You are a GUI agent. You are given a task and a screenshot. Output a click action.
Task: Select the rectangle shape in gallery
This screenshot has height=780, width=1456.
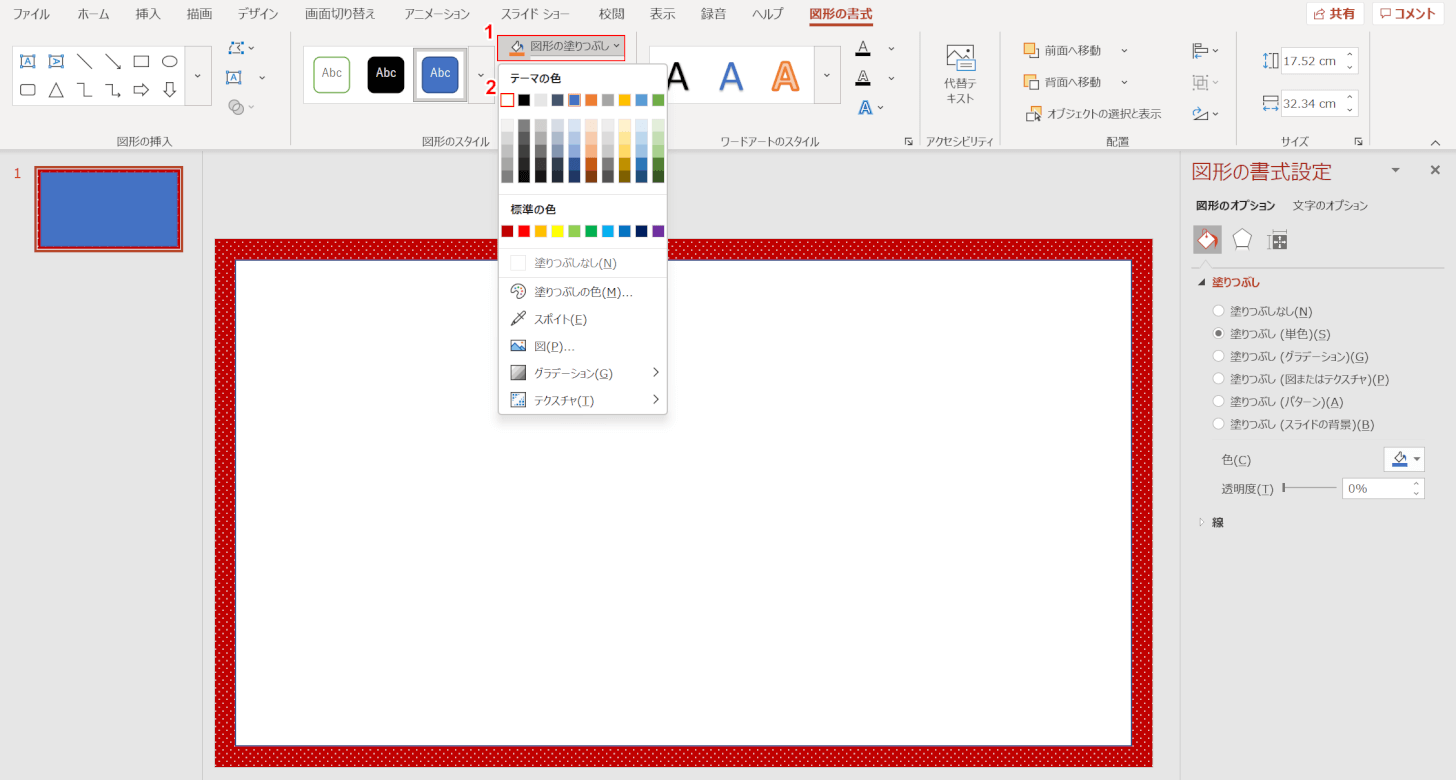click(x=141, y=61)
